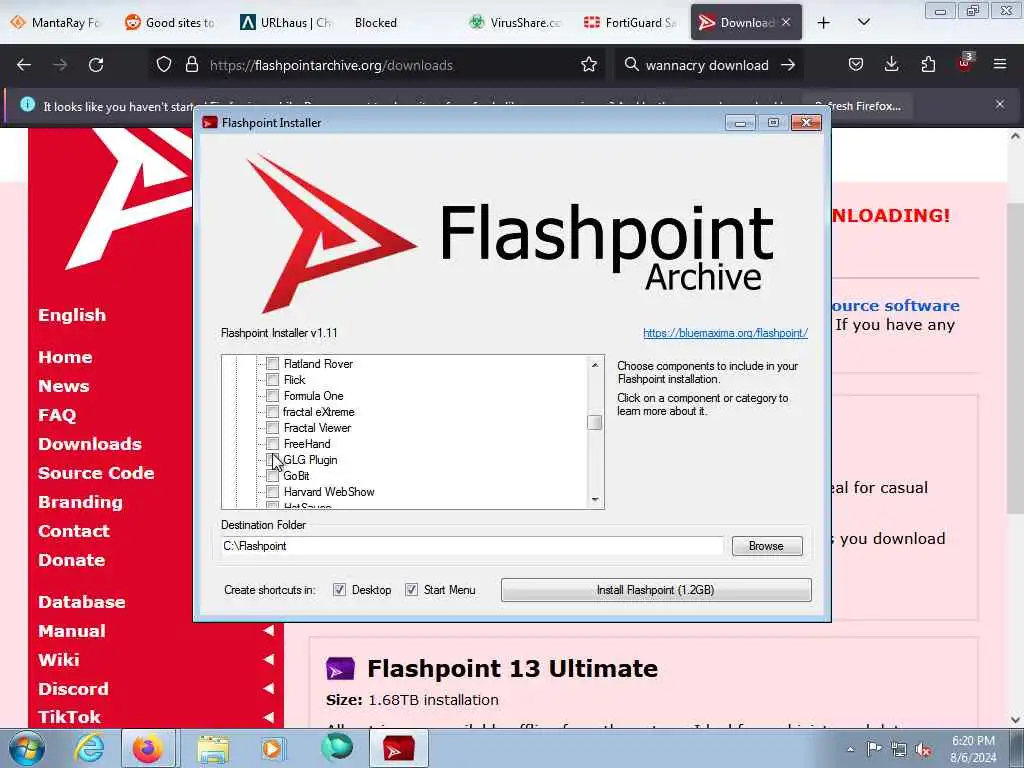Click component list scroll up arrow
The image size is (1024, 768).
click(594, 364)
